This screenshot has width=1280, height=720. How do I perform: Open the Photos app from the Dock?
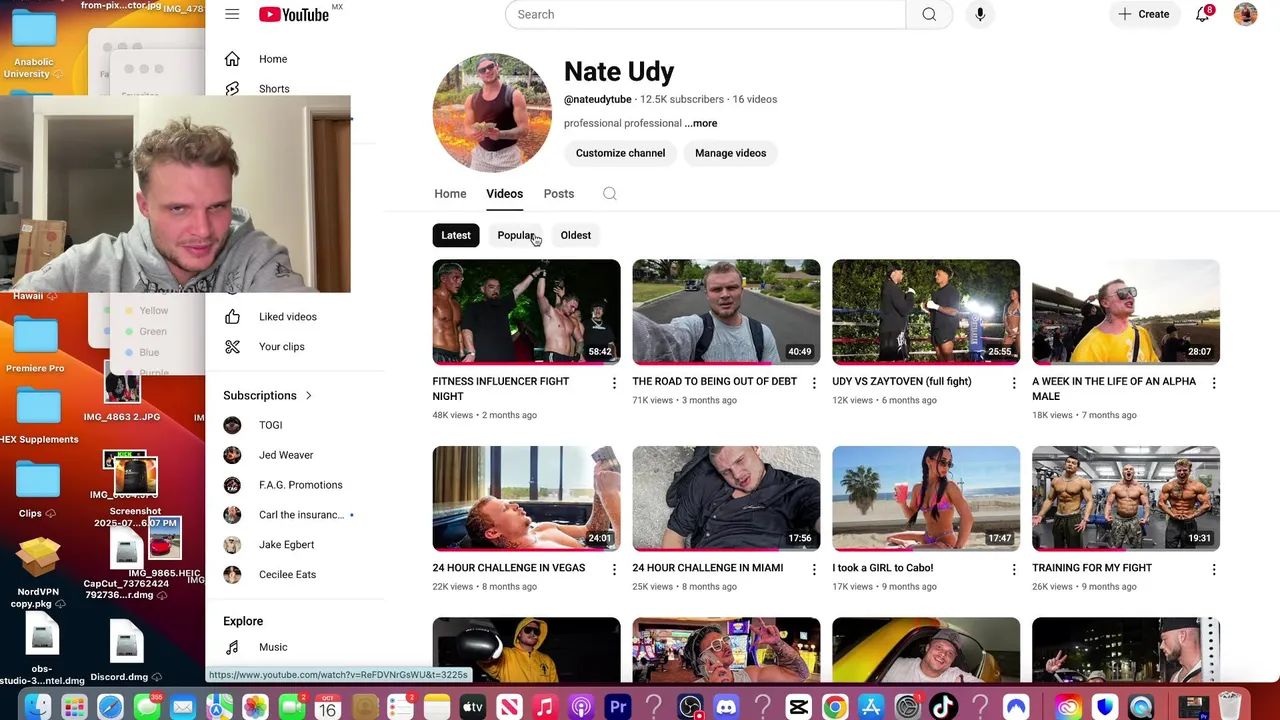coord(255,707)
